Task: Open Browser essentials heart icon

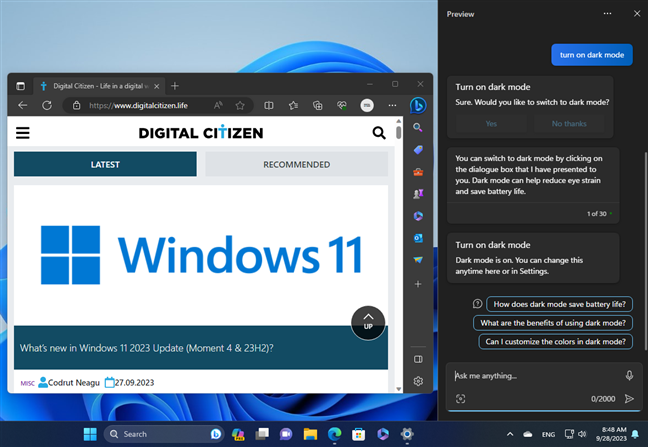Action: coord(342,105)
